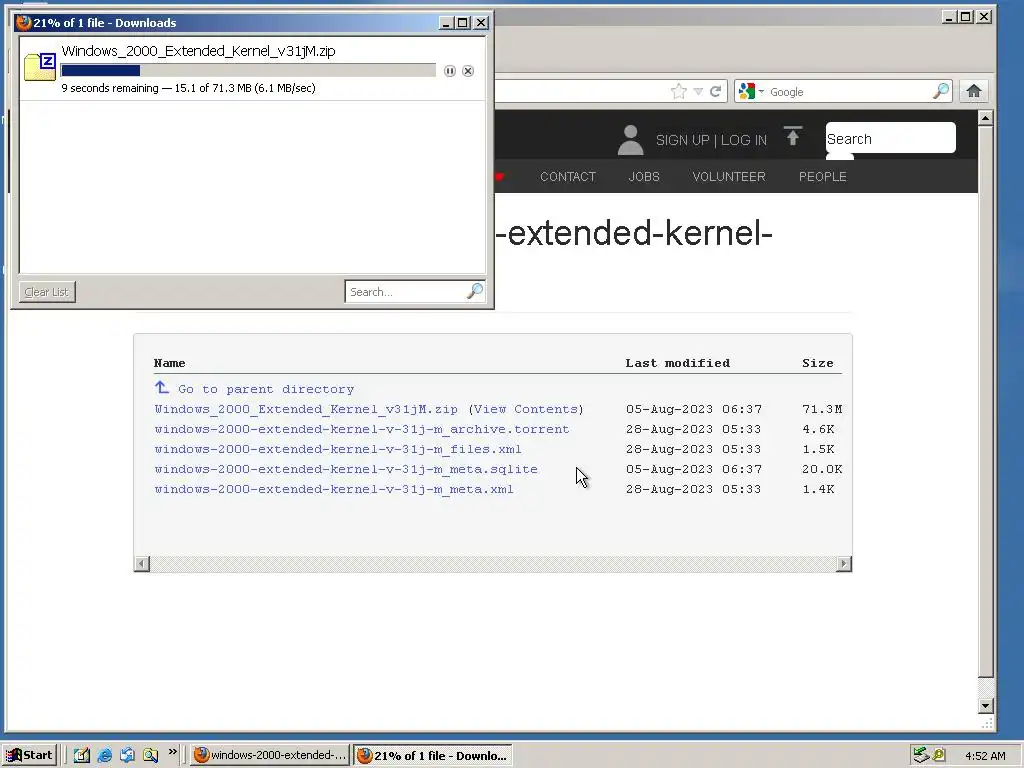The image size is (1024, 768).
Task: Open the _archive.torrent file link
Action: (x=362, y=429)
